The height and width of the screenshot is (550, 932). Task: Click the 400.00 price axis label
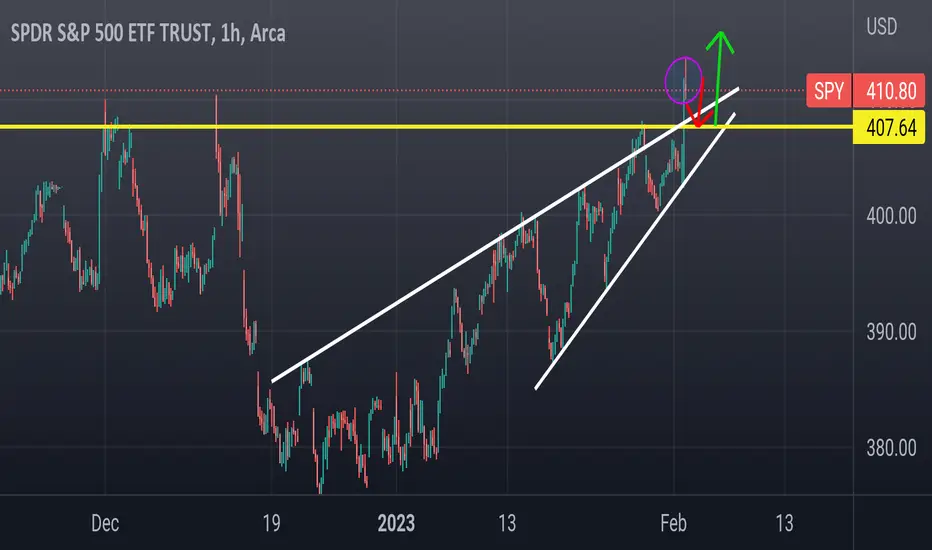click(x=891, y=216)
